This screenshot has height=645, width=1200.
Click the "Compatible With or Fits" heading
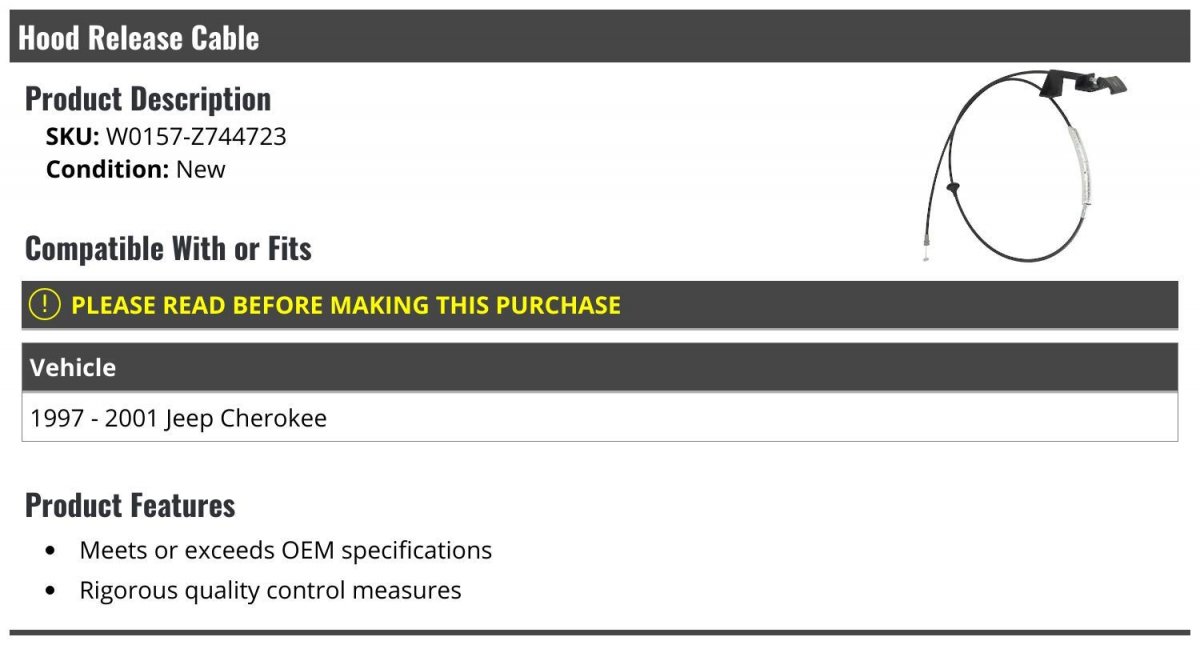[x=168, y=248]
